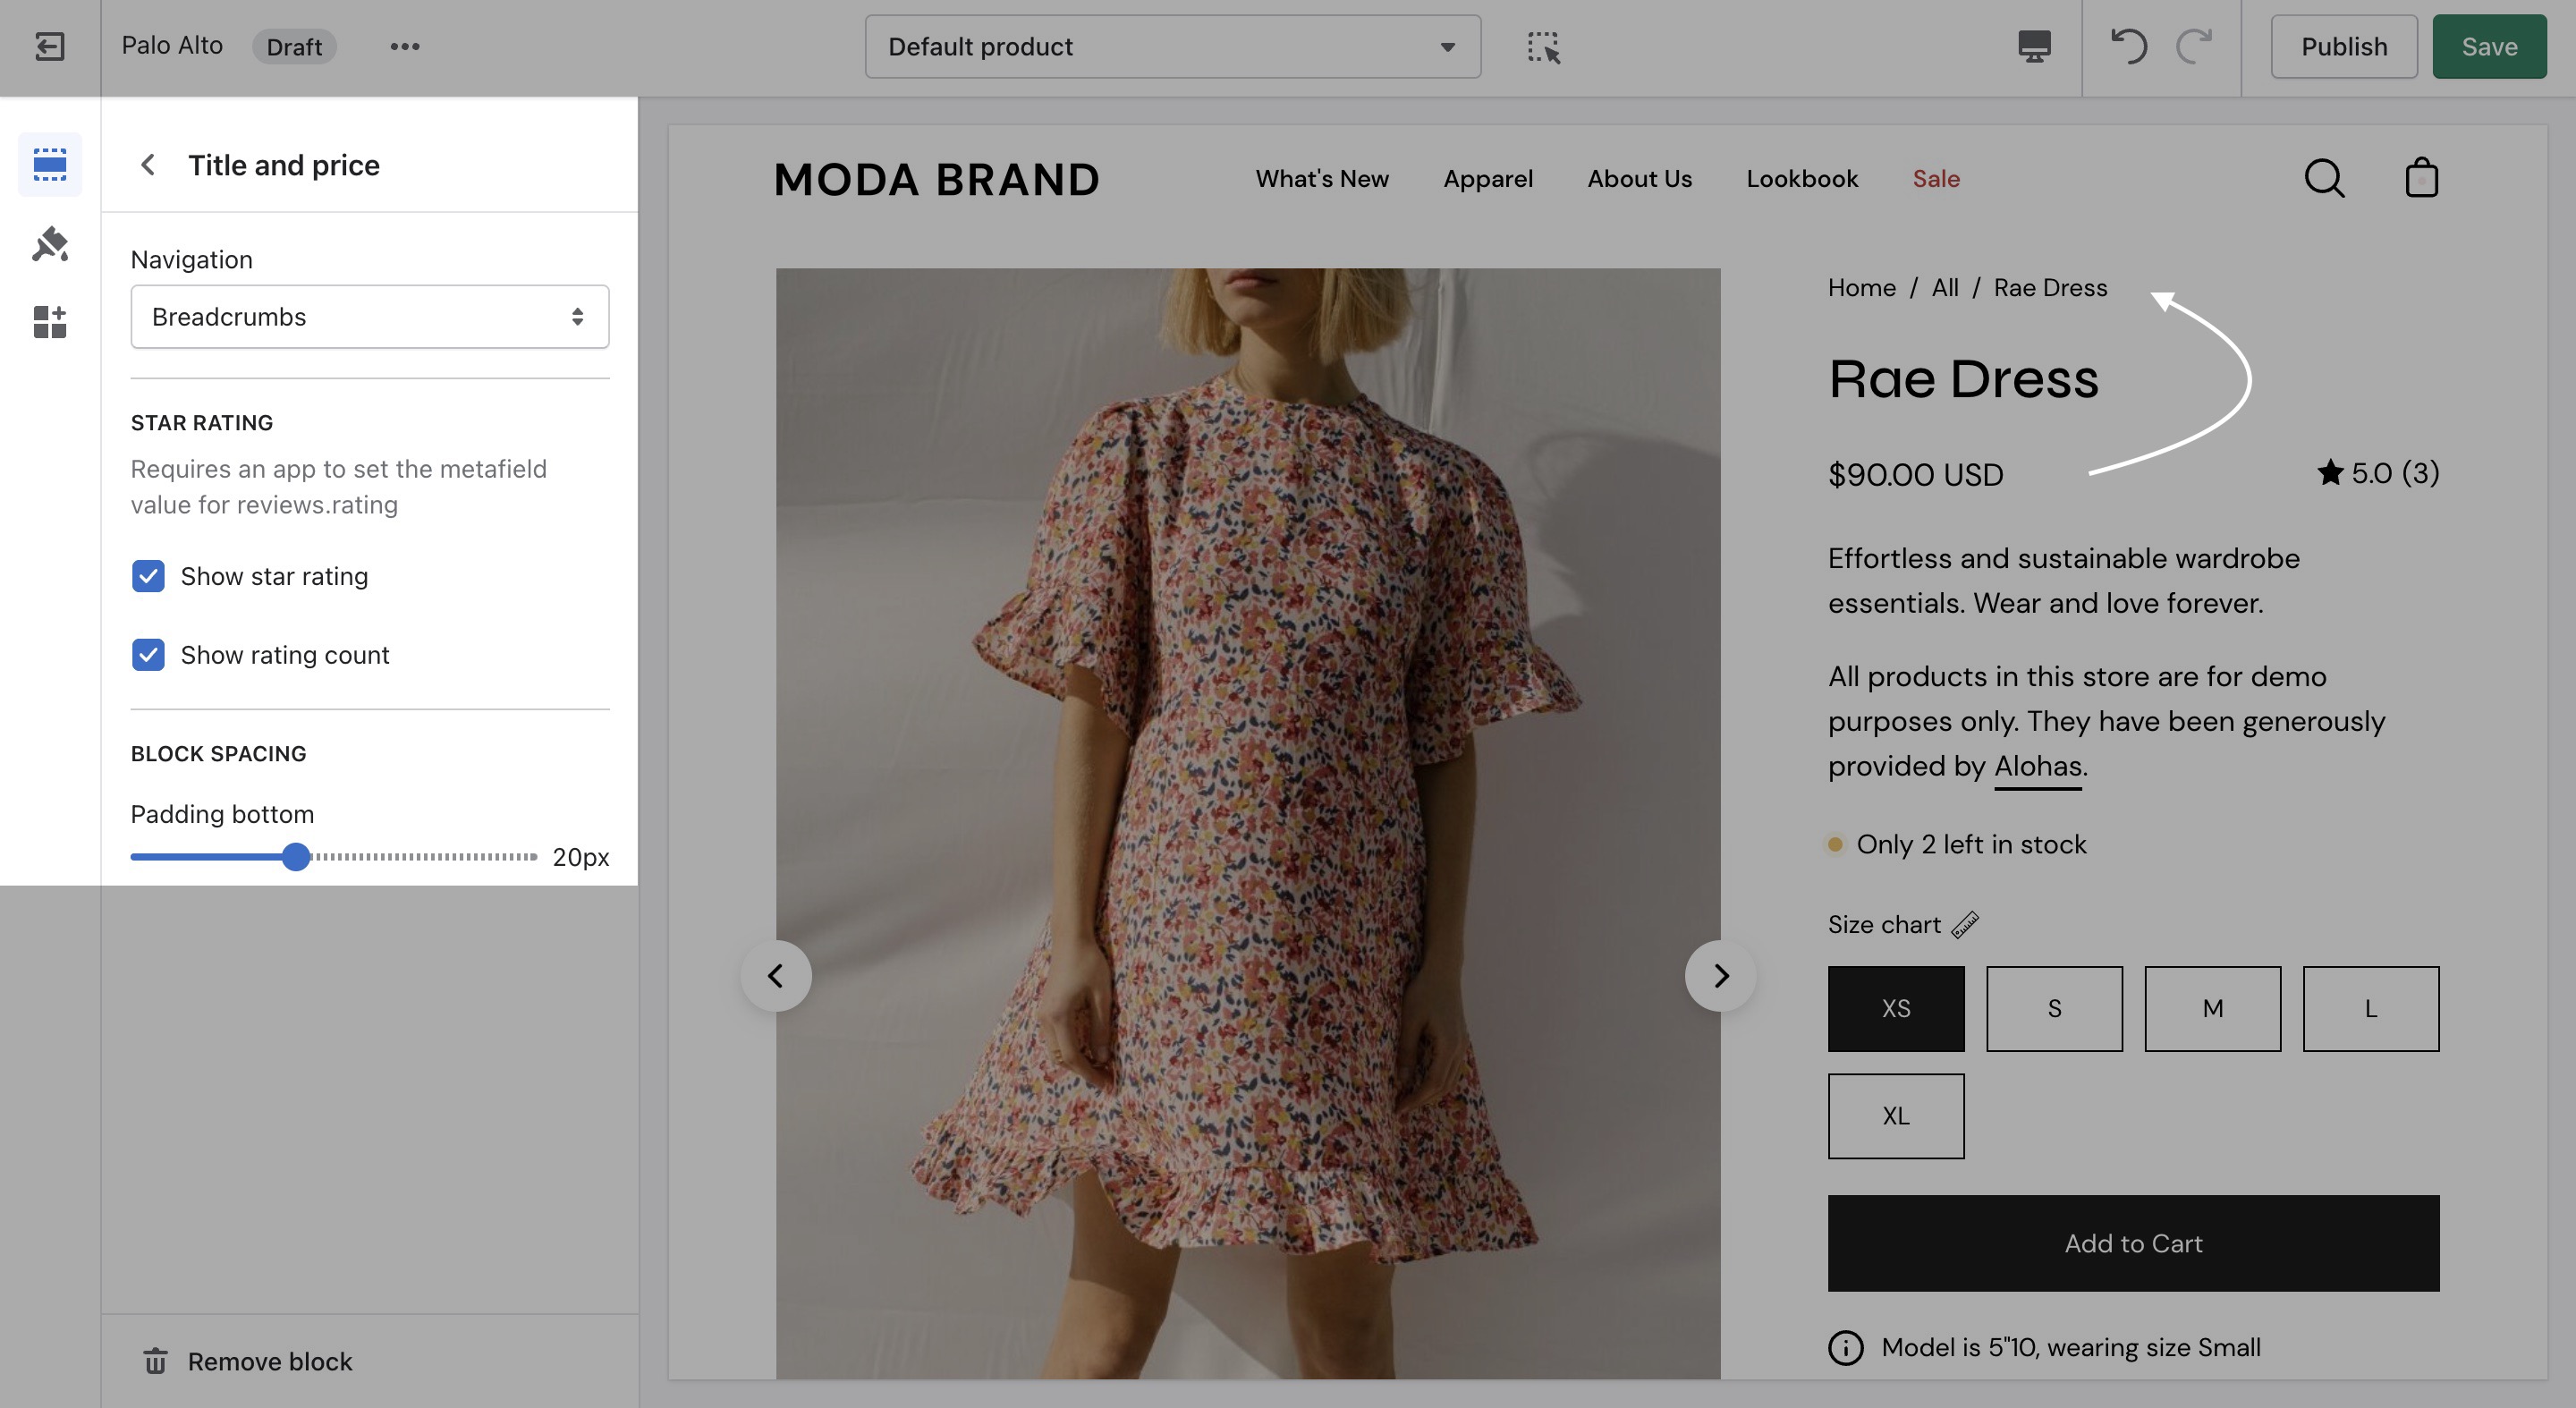The height and width of the screenshot is (1408, 2576).
Task: Expand the Default product template selector
Action: pos(1172,47)
